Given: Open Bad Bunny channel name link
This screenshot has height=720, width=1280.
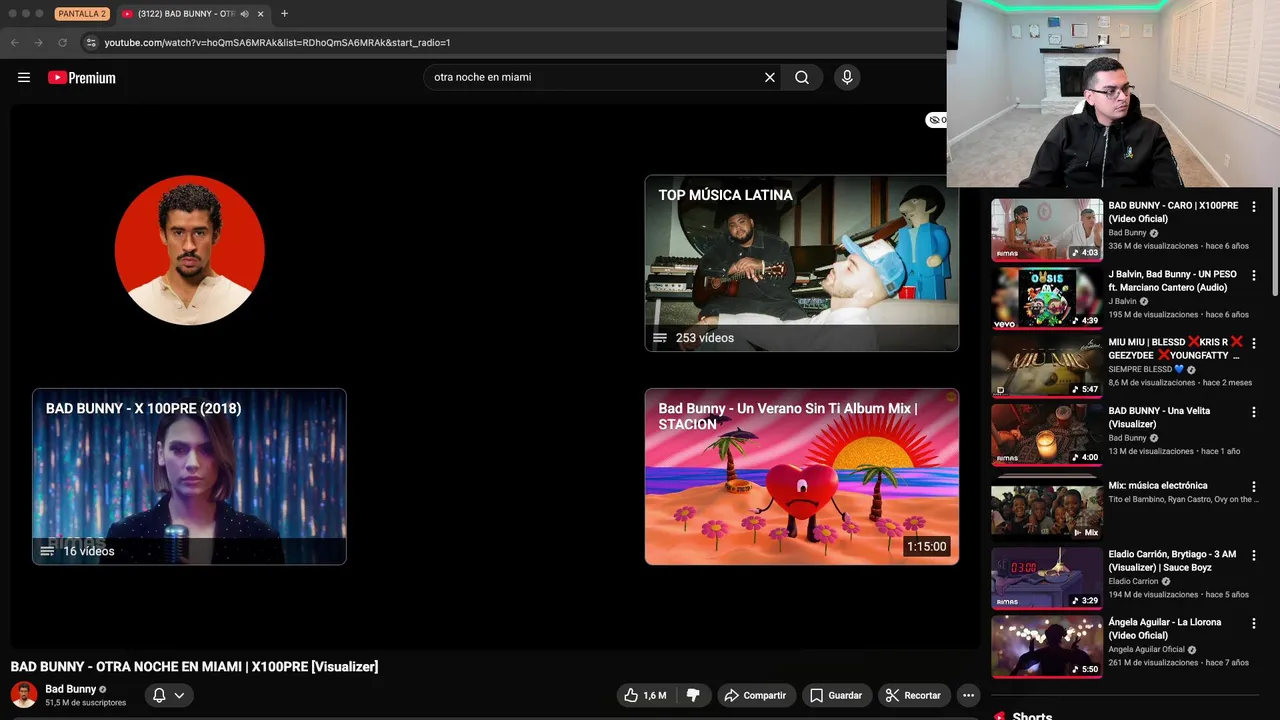Looking at the screenshot, I should [x=70, y=689].
